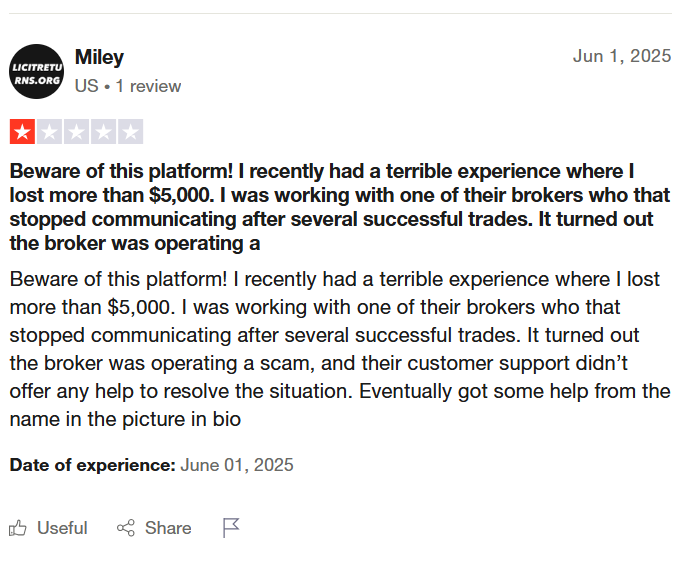The width and height of the screenshot is (685, 568).
Task: Click the second grey star
Action: (x=49, y=132)
